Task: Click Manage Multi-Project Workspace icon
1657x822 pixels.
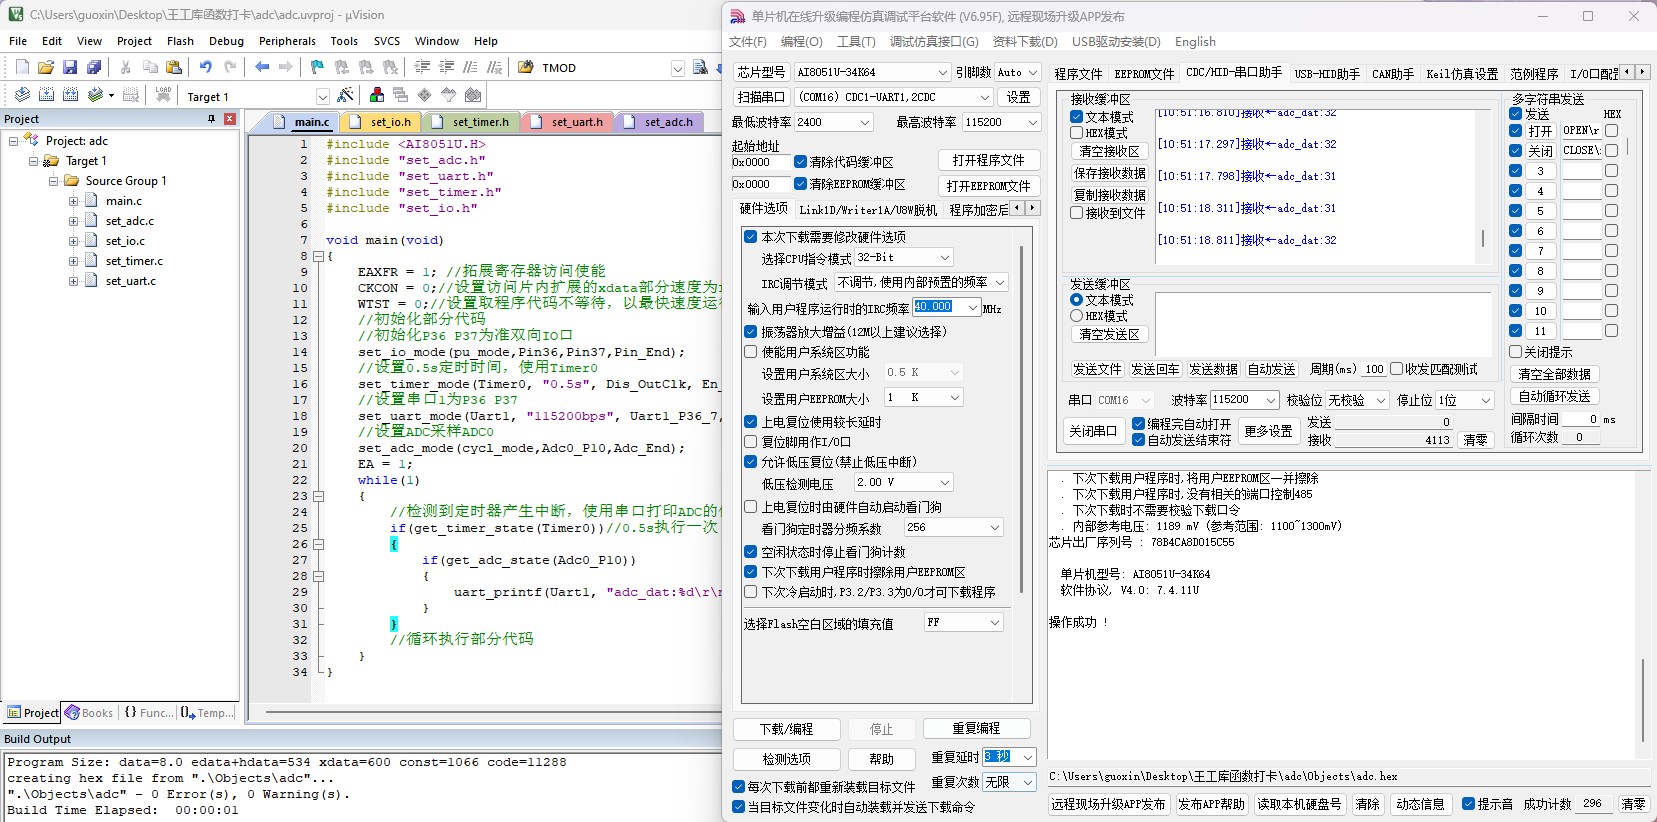Action: pyautogui.click(x=401, y=95)
